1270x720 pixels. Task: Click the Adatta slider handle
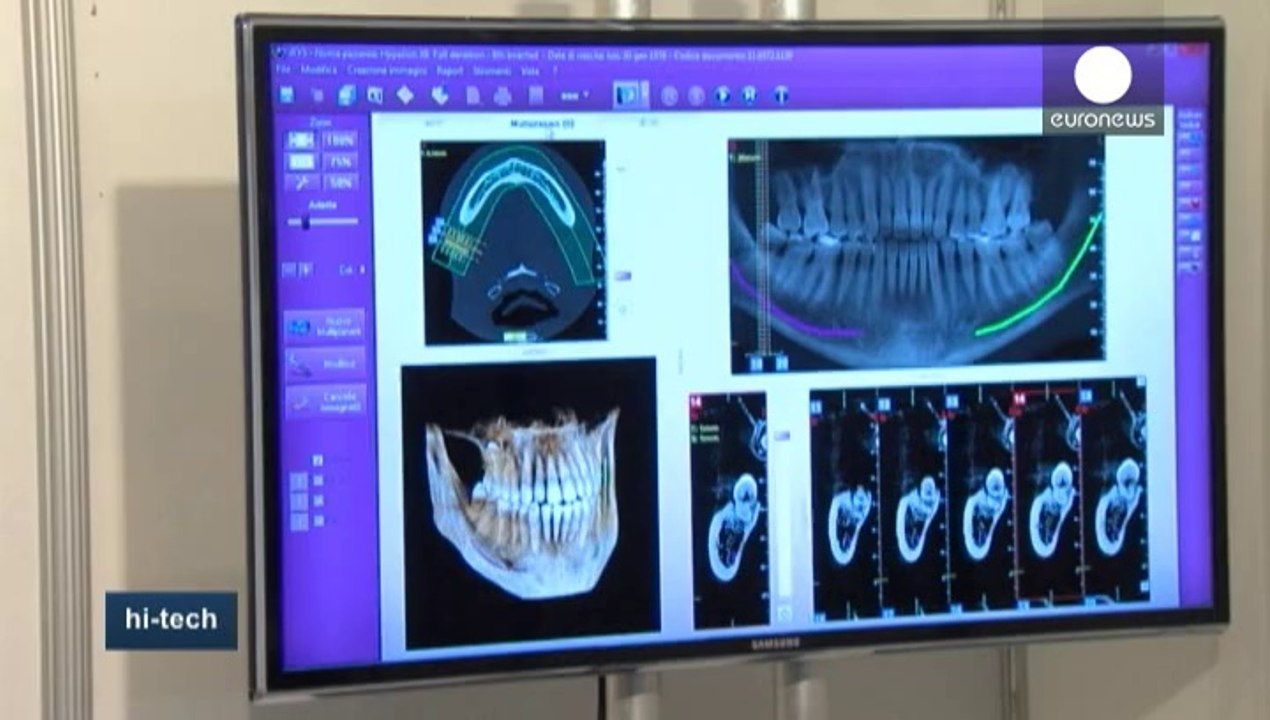[305, 222]
